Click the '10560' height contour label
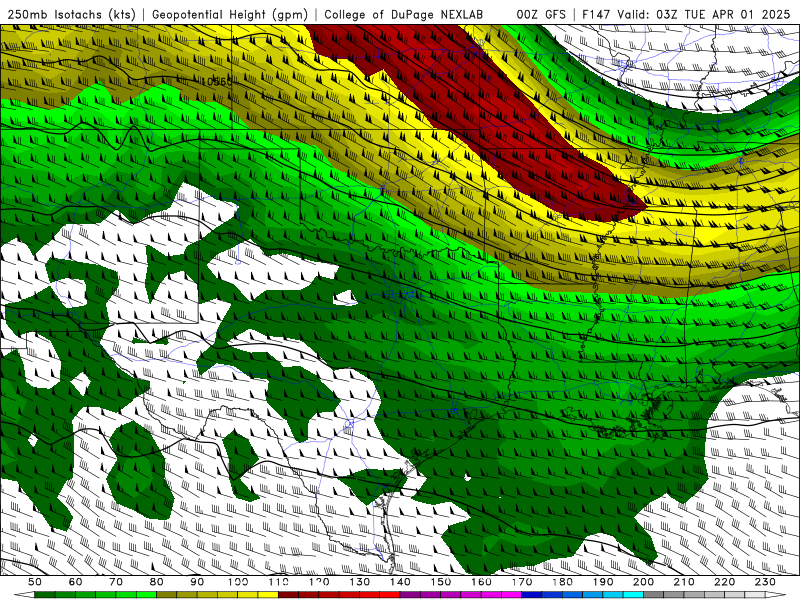This screenshot has width=800, height=600. click(217, 82)
